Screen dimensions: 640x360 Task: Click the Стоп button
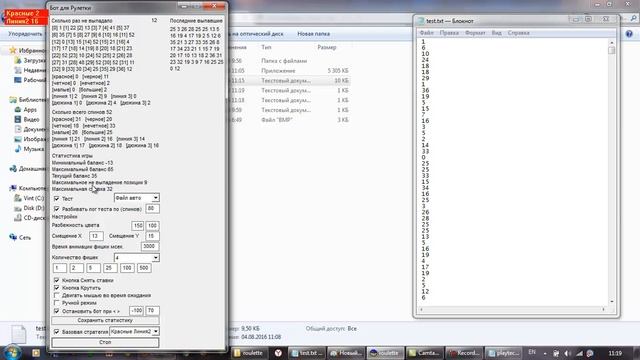pyautogui.click(x=105, y=342)
